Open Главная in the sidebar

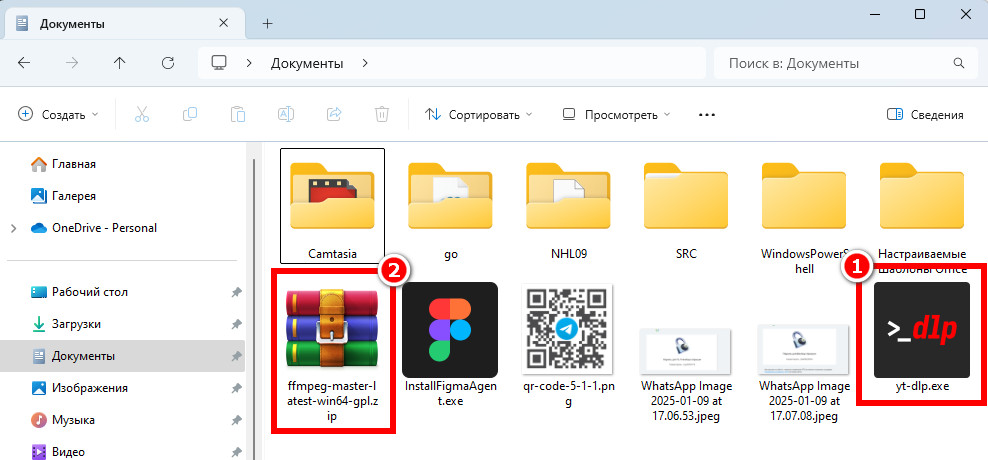pyautogui.click(x=63, y=164)
